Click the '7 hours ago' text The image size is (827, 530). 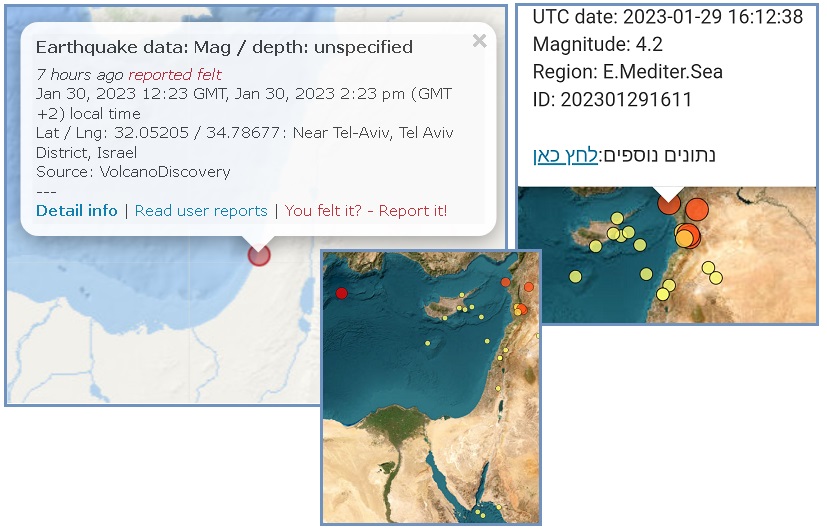point(80,74)
